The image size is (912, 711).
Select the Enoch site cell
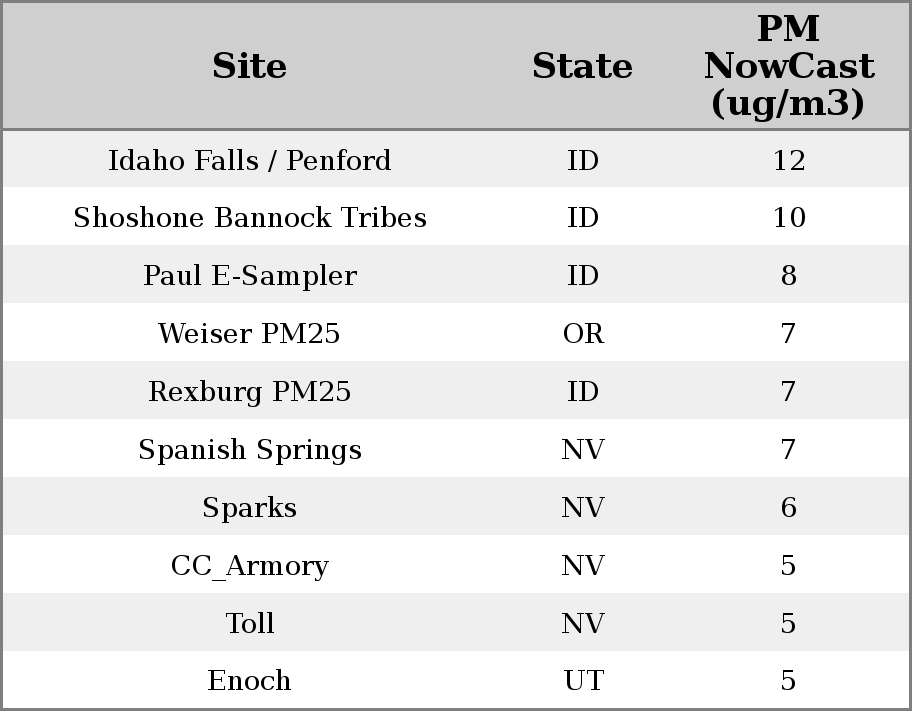pyautogui.click(x=250, y=681)
